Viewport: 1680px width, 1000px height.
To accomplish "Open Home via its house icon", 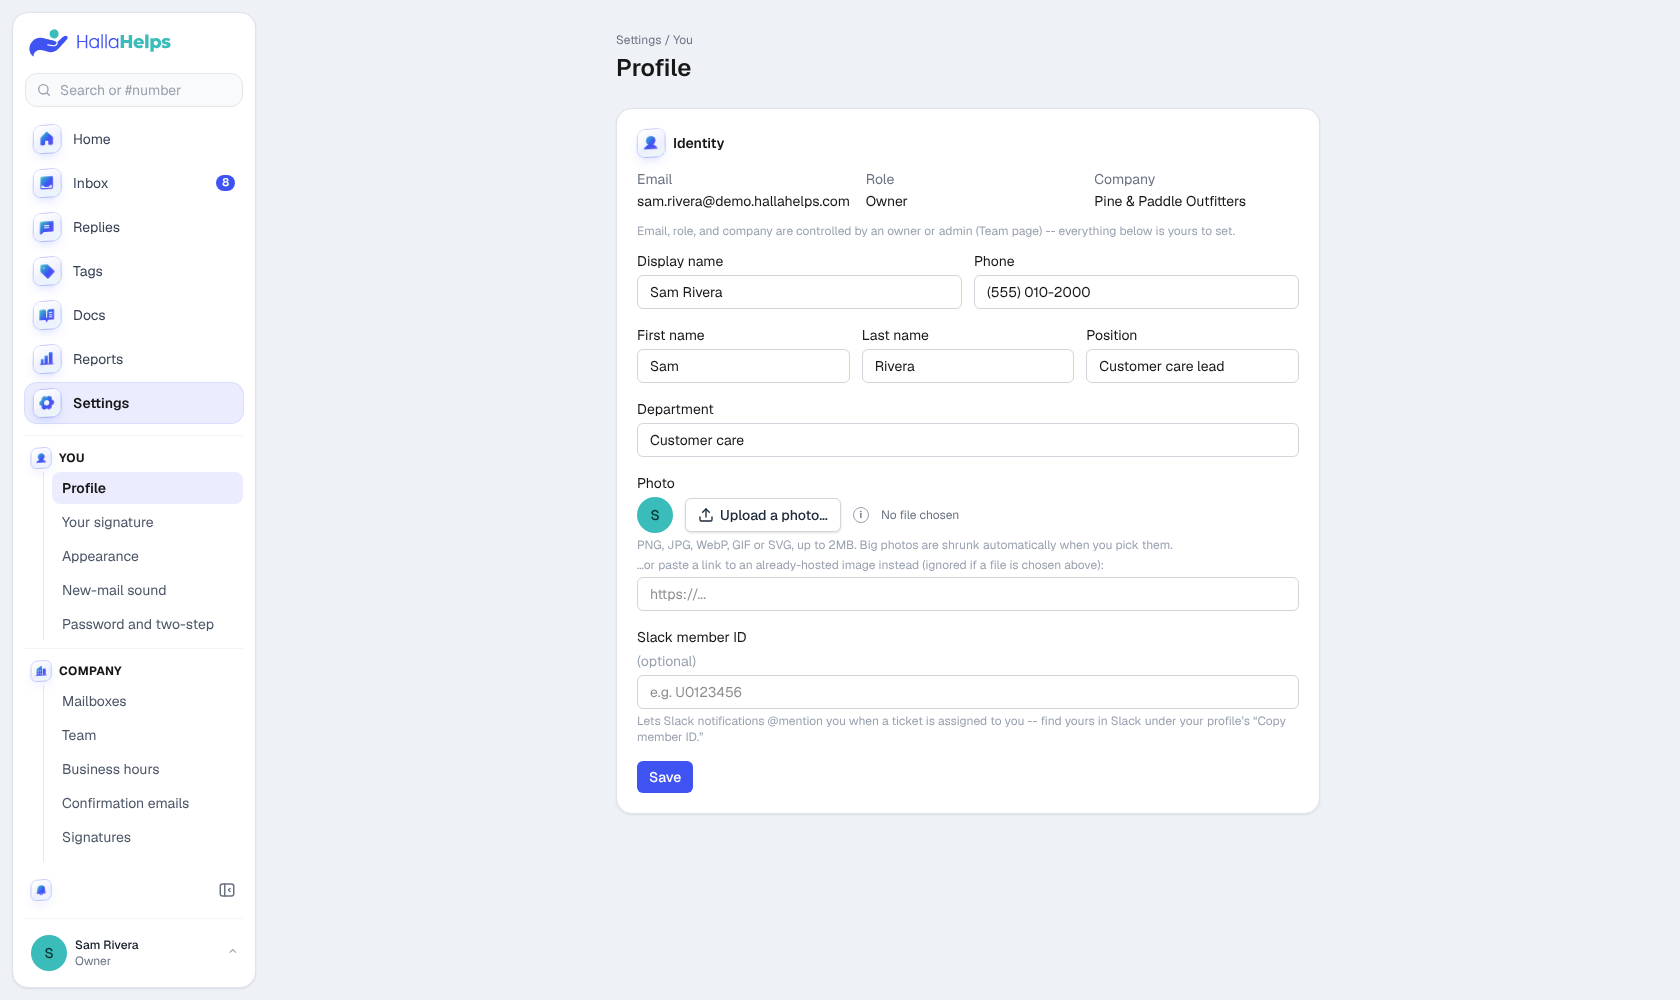I will [x=47, y=139].
